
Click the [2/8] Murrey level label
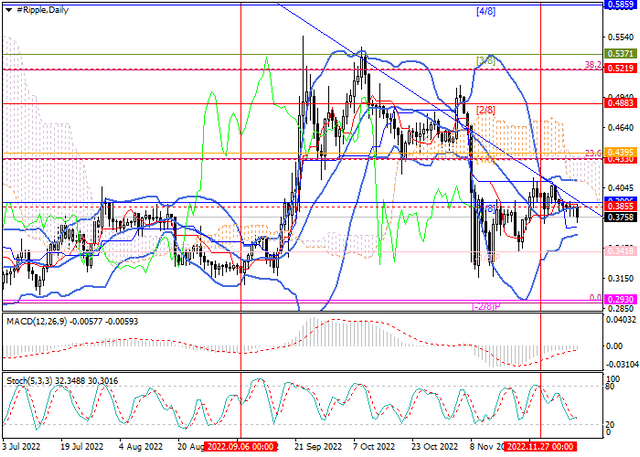pyautogui.click(x=486, y=110)
